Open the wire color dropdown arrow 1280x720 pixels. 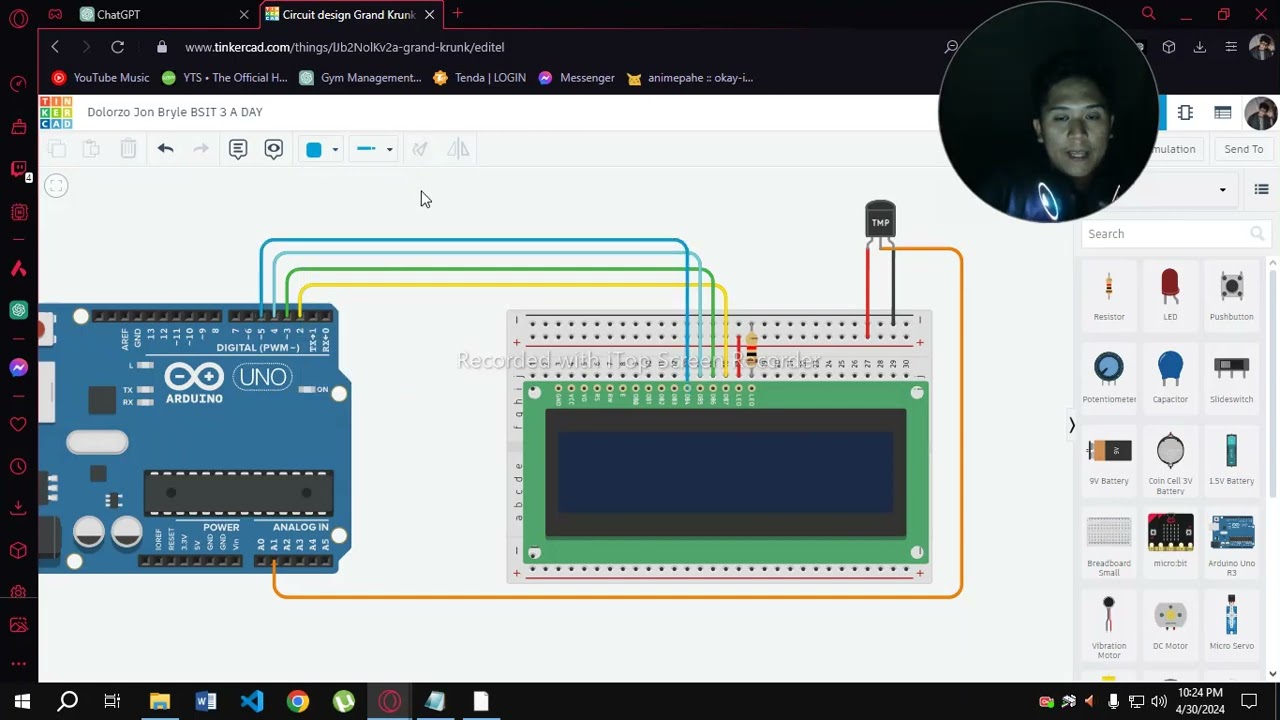pos(335,150)
